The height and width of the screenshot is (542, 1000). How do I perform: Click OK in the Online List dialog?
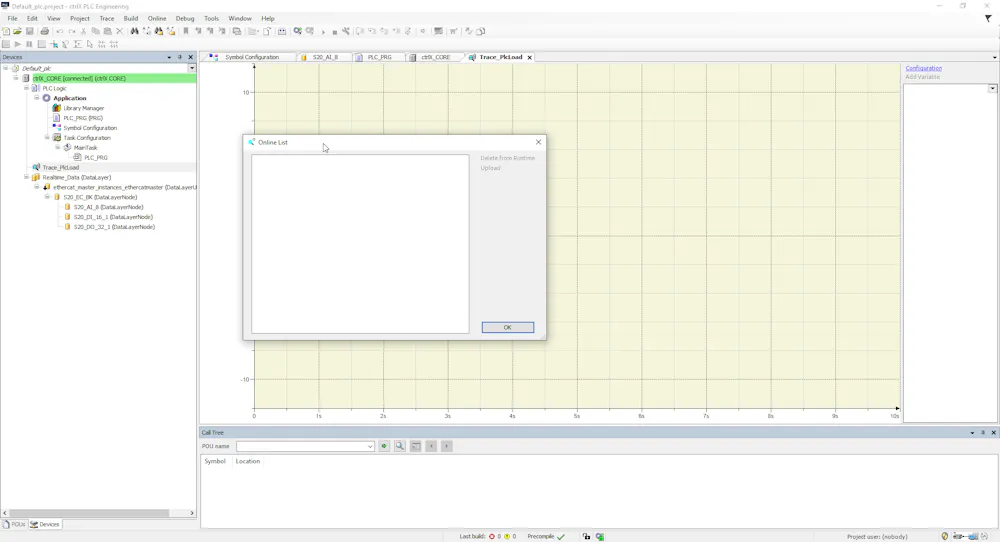[x=508, y=327]
